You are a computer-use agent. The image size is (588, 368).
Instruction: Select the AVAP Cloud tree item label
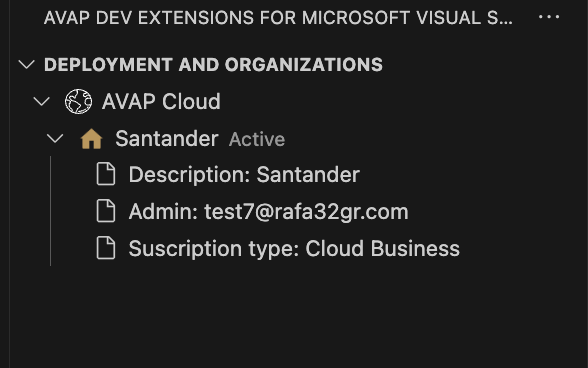pos(161,101)
